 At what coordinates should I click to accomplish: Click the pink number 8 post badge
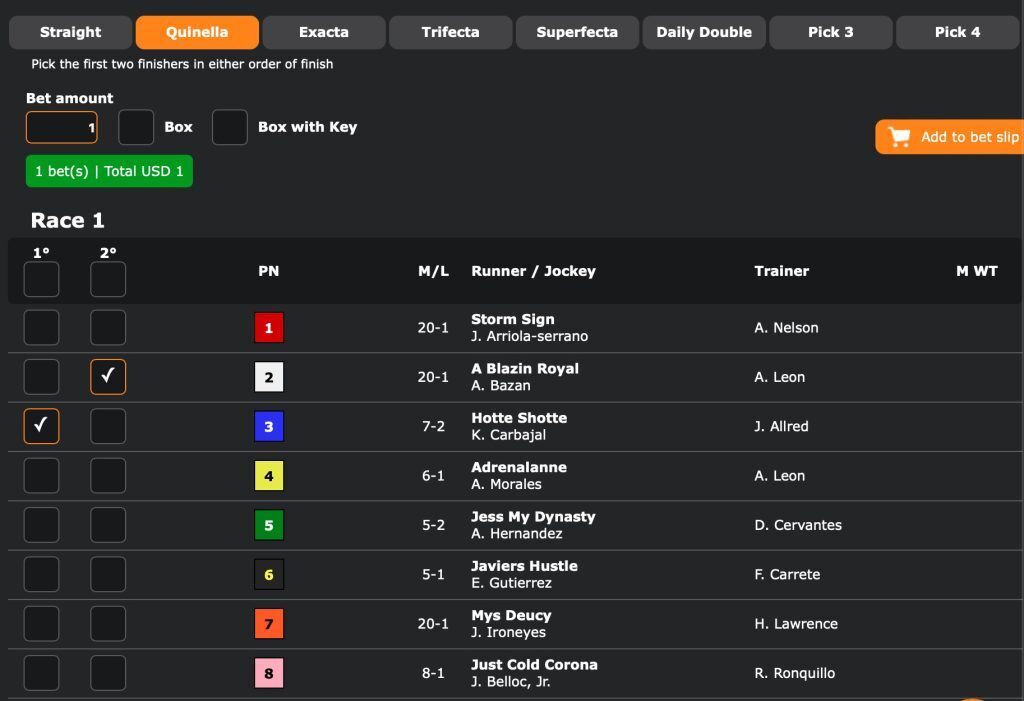pos(269,673)
